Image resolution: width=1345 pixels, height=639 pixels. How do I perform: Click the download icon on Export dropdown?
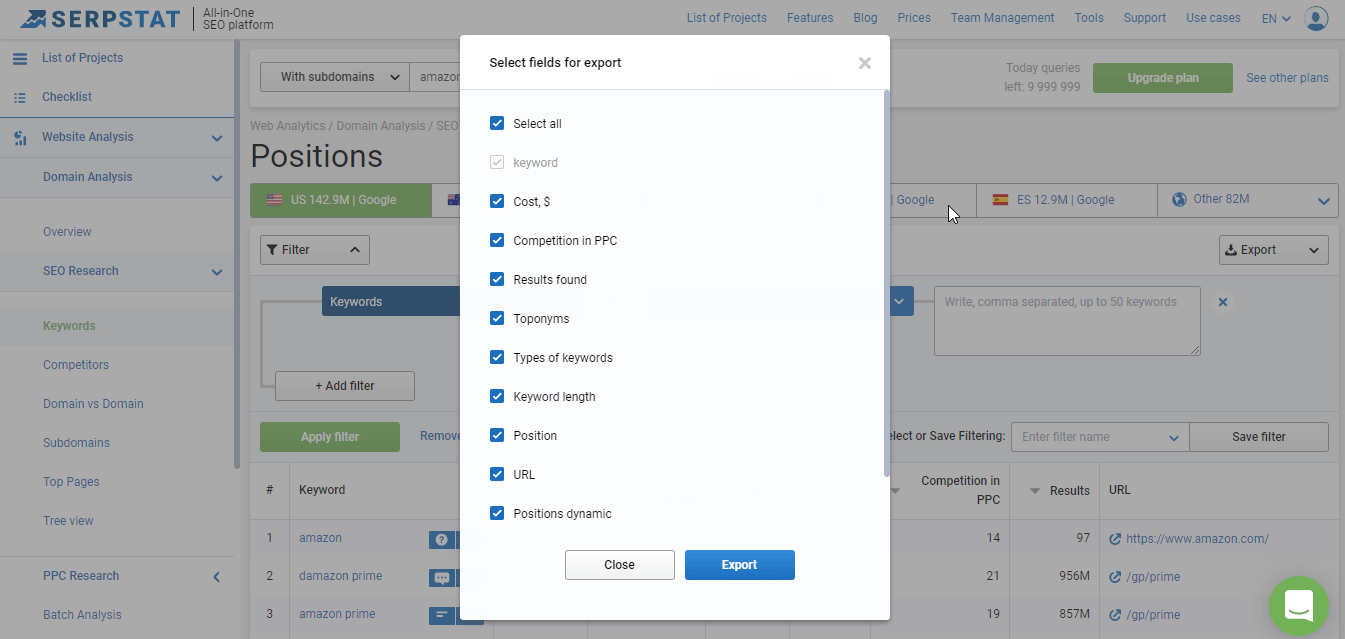tap(1231, 250)
